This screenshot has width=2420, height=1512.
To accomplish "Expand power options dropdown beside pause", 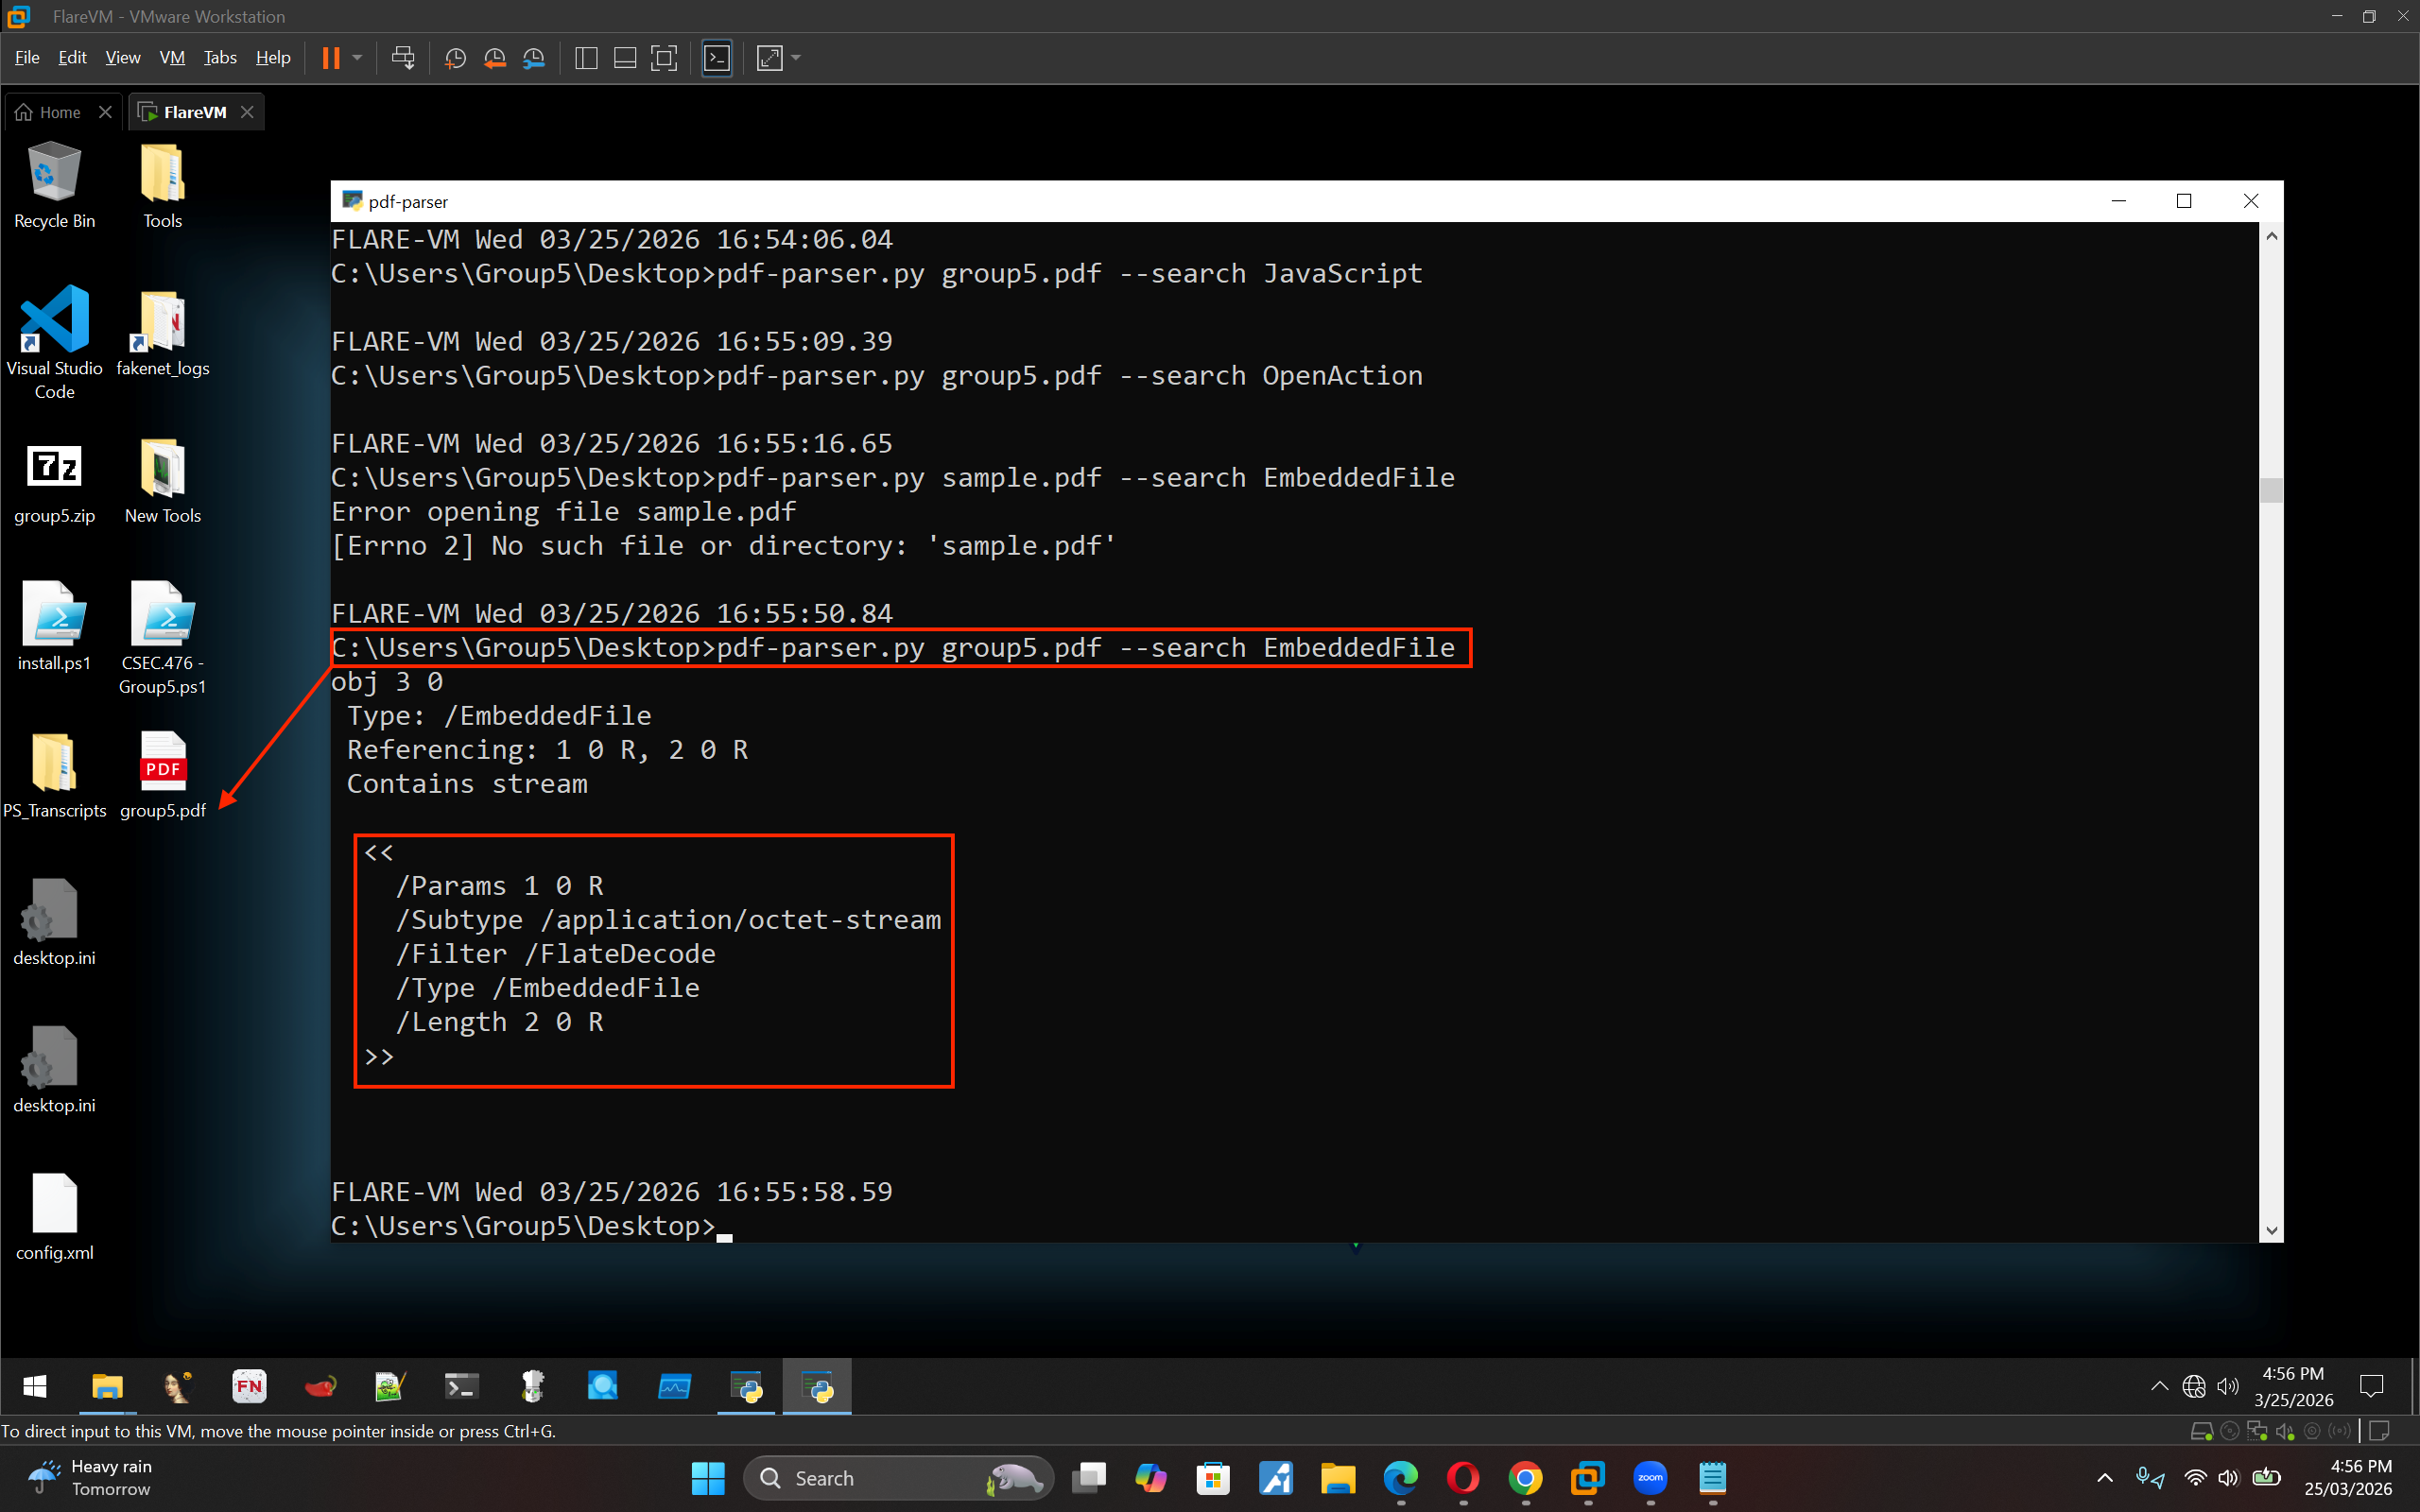I will click(357, 58).
